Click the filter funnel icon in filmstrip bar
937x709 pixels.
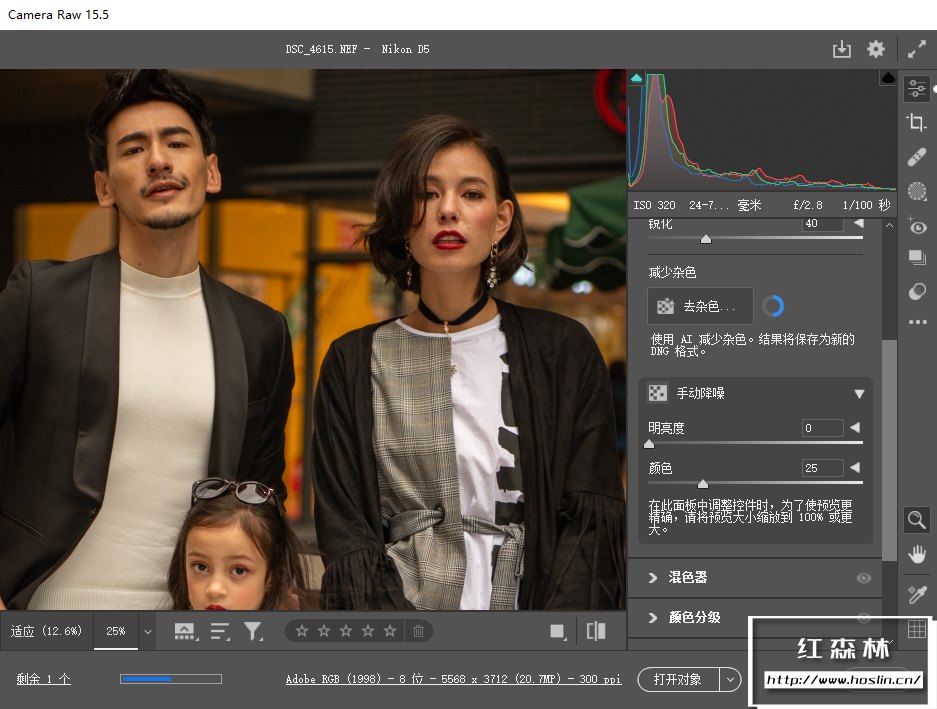click(253, 631)
